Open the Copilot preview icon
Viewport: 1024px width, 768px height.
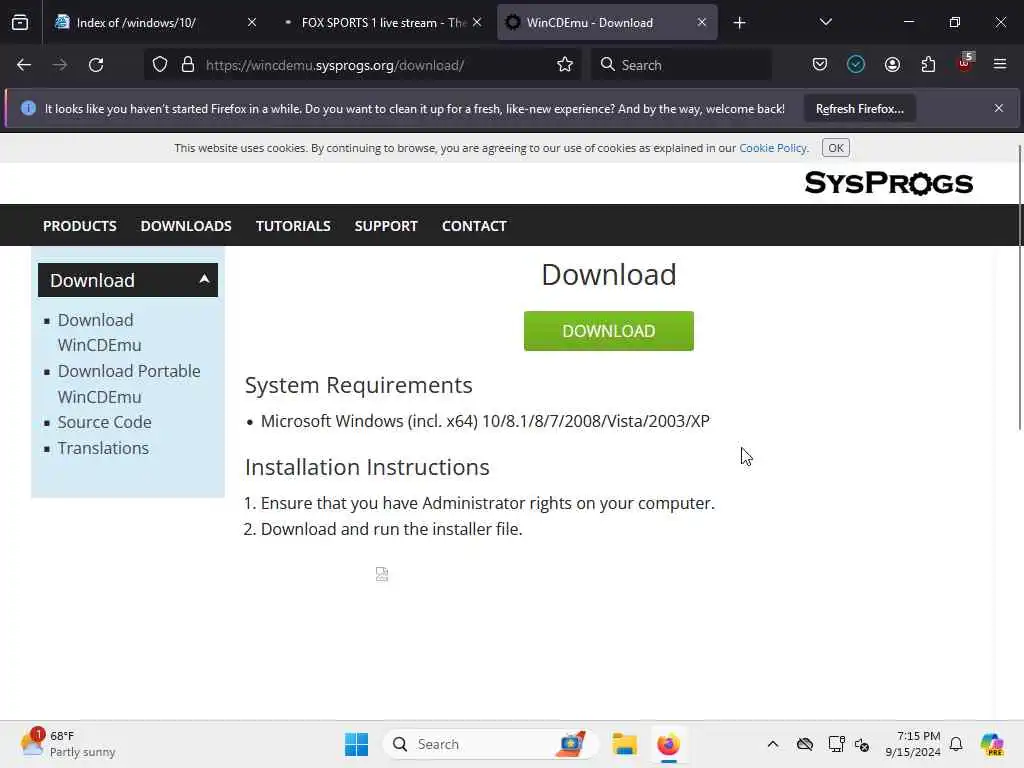coord(992,744)
